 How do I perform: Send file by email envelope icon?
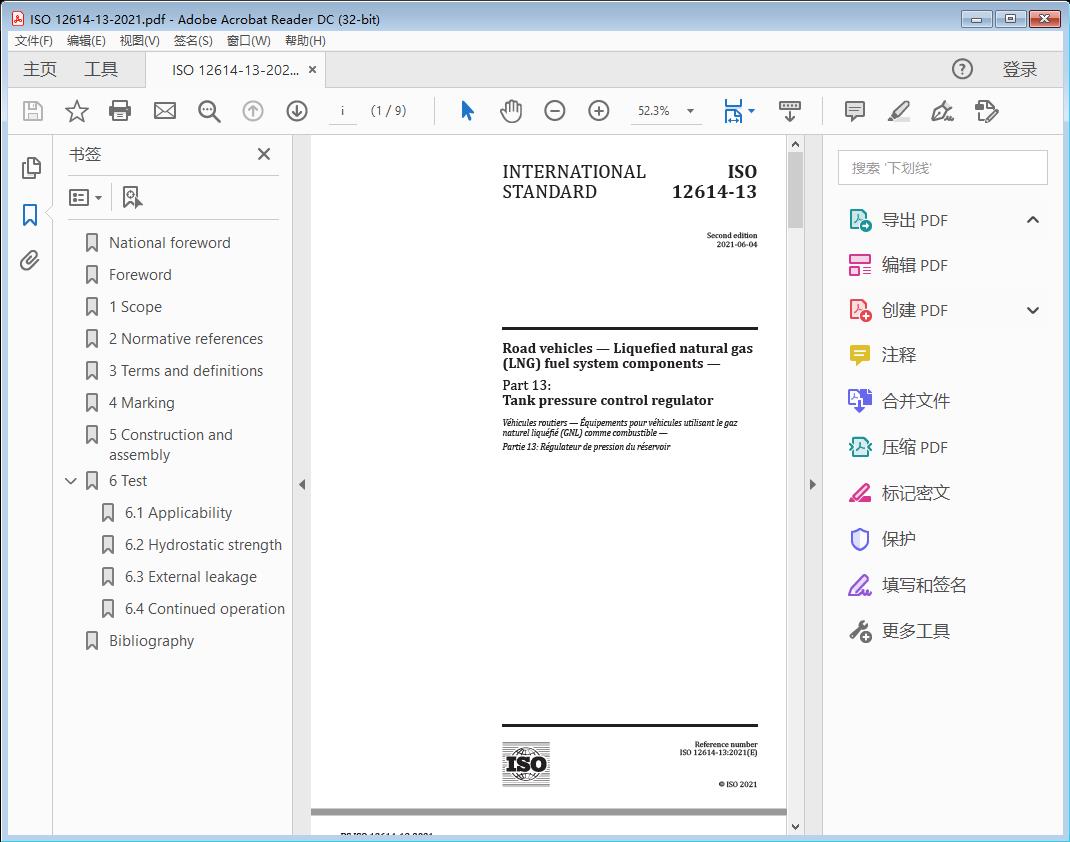(x=164, y=111)
